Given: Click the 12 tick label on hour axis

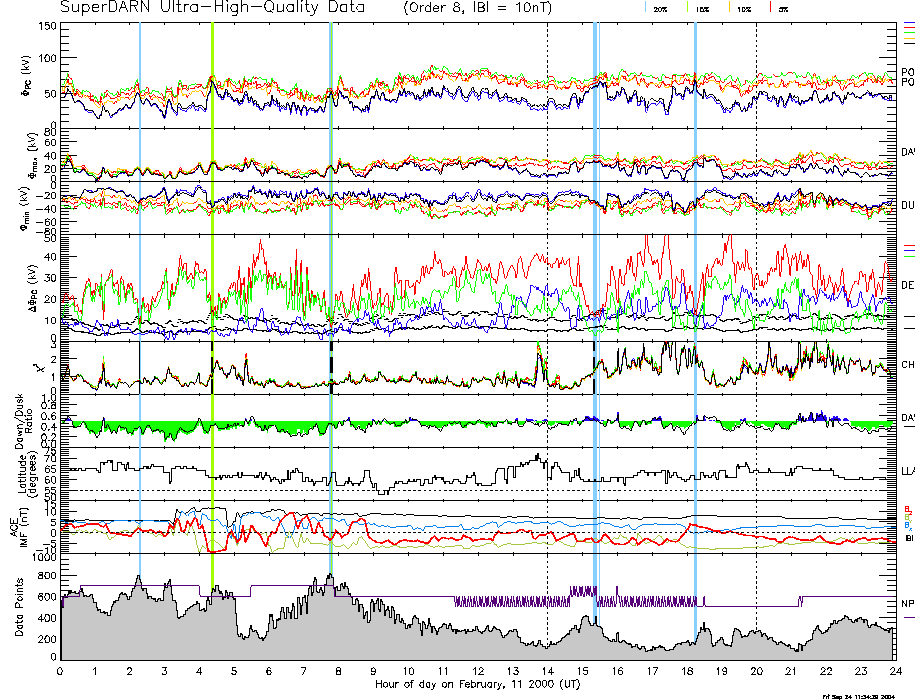Looking at the screenshot, I should point(478,670).
